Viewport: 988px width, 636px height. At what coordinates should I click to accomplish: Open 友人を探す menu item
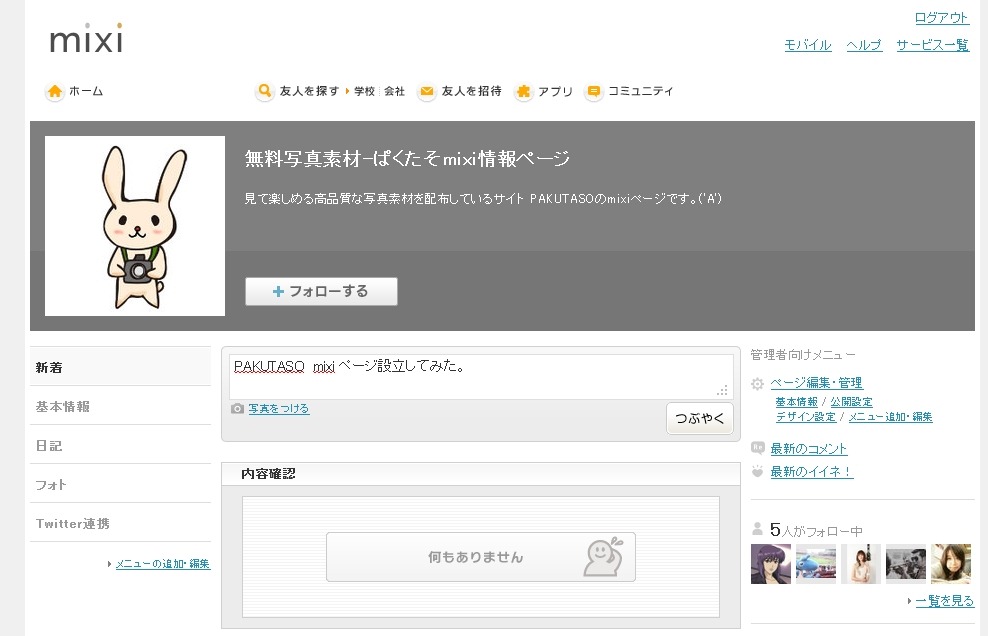(309, 91)
